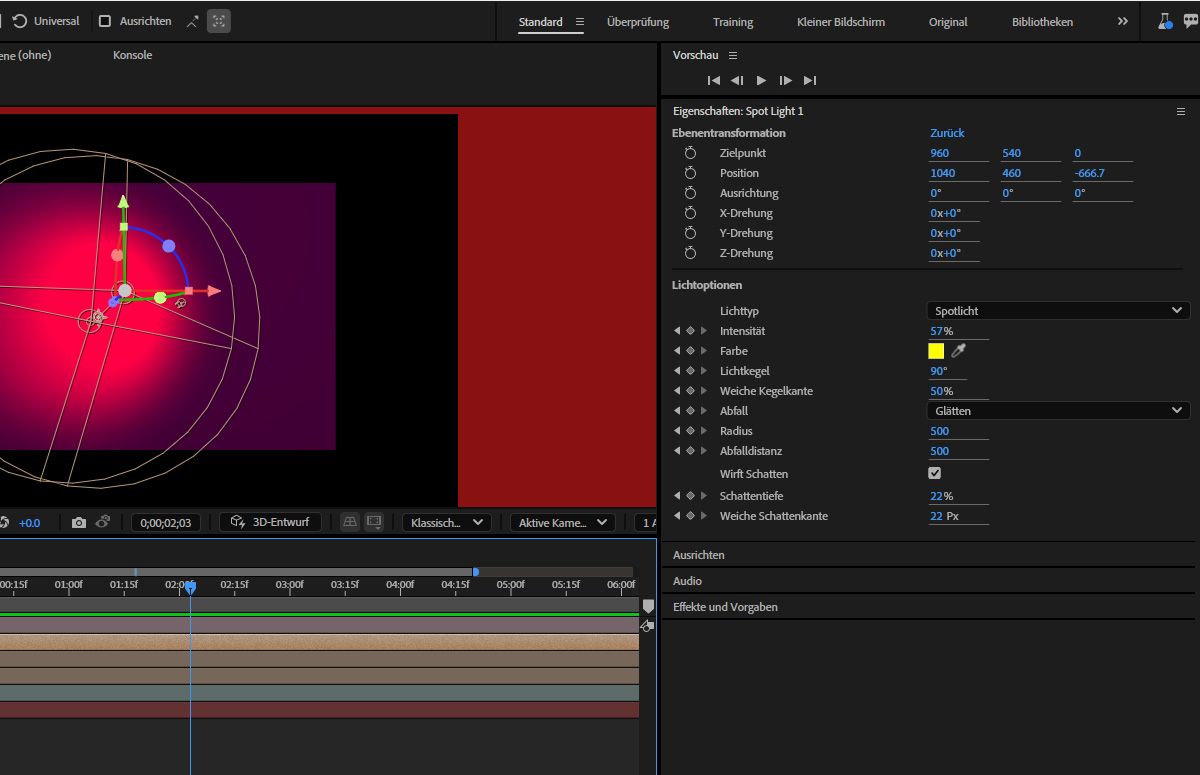The height and width of the screenshot is (775, 1200).
Task: Take a snapshot with the camera icon
Action: click(79, 522)
